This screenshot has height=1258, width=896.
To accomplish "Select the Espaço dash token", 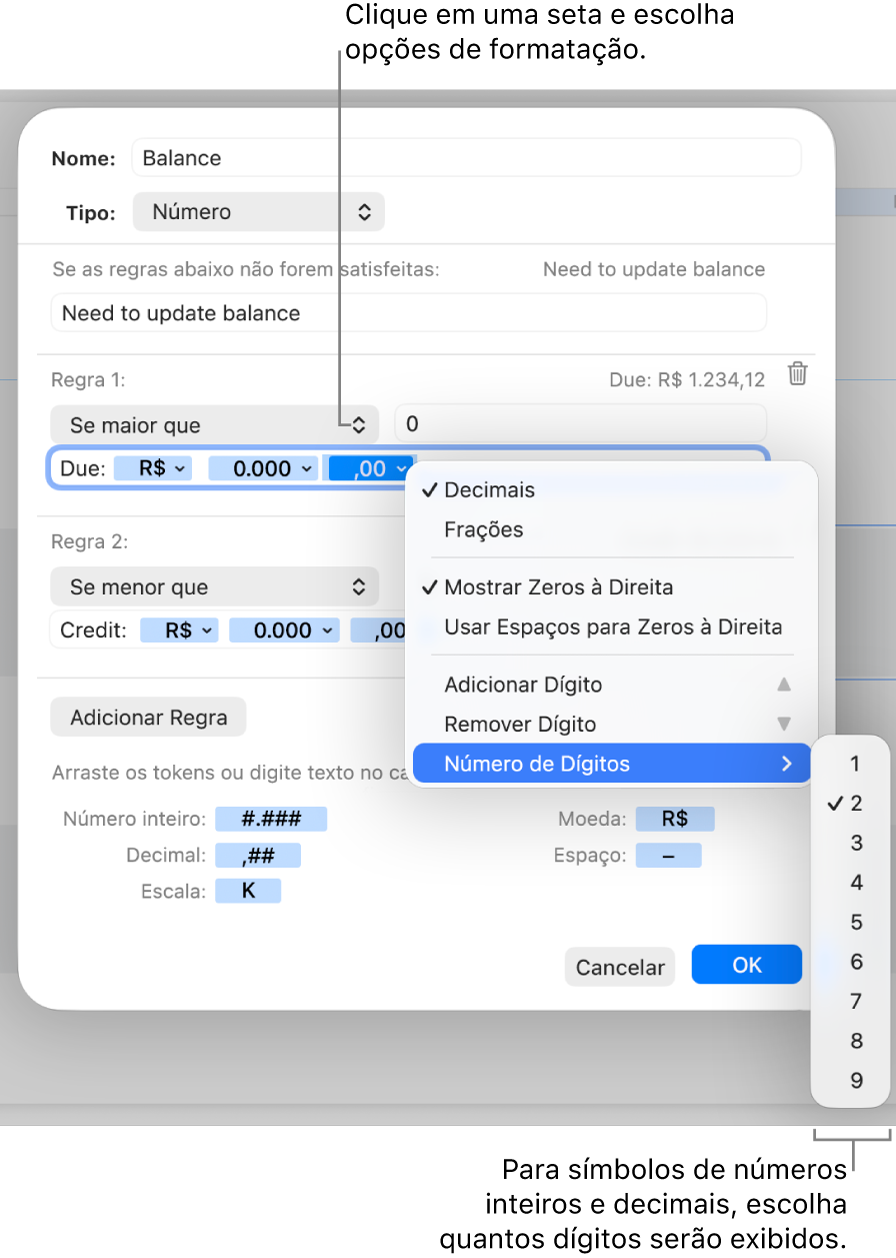I will [x=668, y=854].
